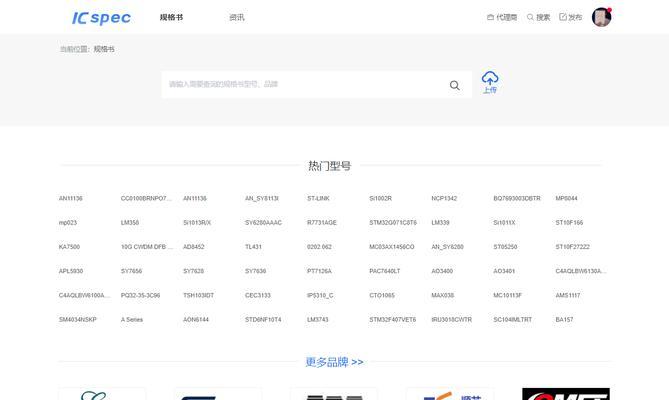Click the SY7636 model
Viewport: 669px width, 400px height.
pyautogui.click(x=256, y=271)
